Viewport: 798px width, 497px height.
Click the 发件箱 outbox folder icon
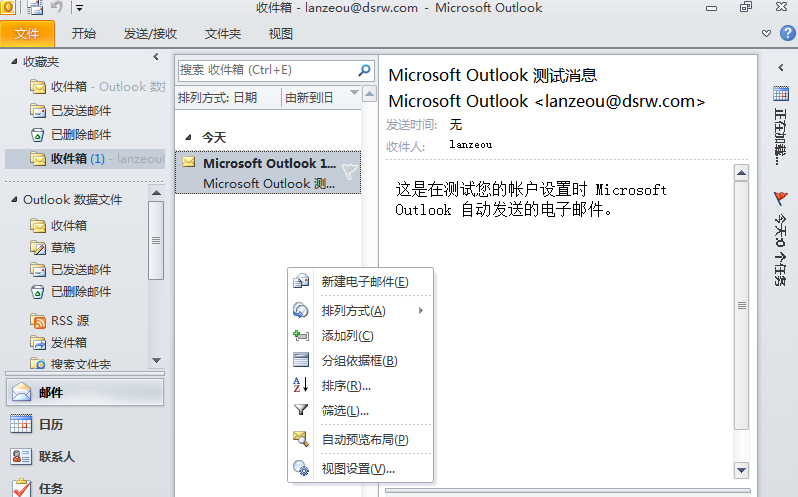[x=38, y=342]
